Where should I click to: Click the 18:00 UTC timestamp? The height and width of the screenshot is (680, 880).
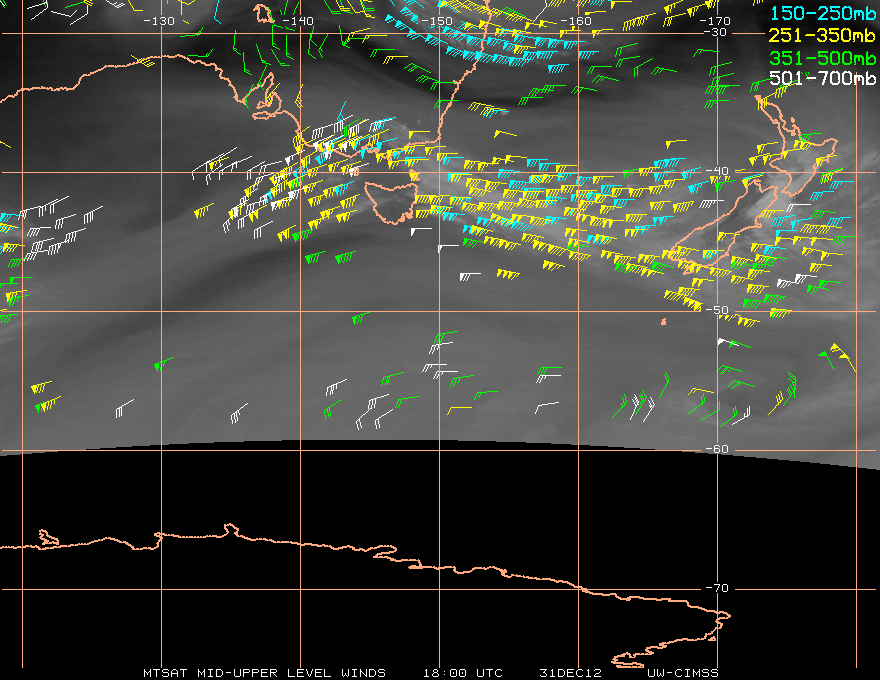[x=462, y=673]
